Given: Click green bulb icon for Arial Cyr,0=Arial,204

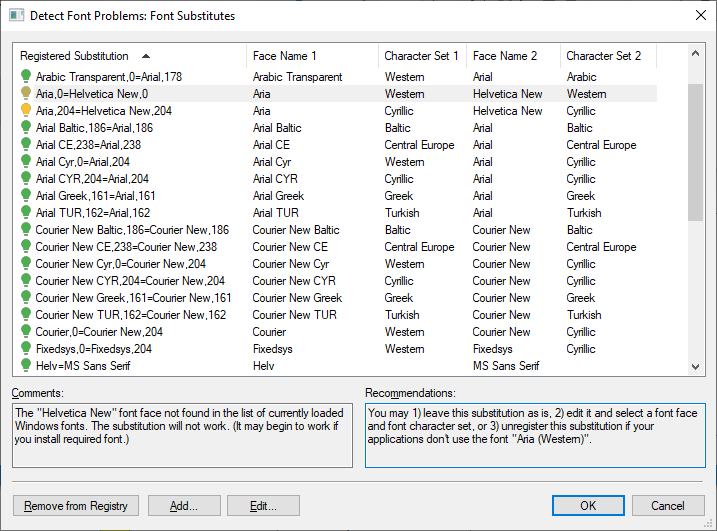Looking at the screenshot, I should click(26, 161).
